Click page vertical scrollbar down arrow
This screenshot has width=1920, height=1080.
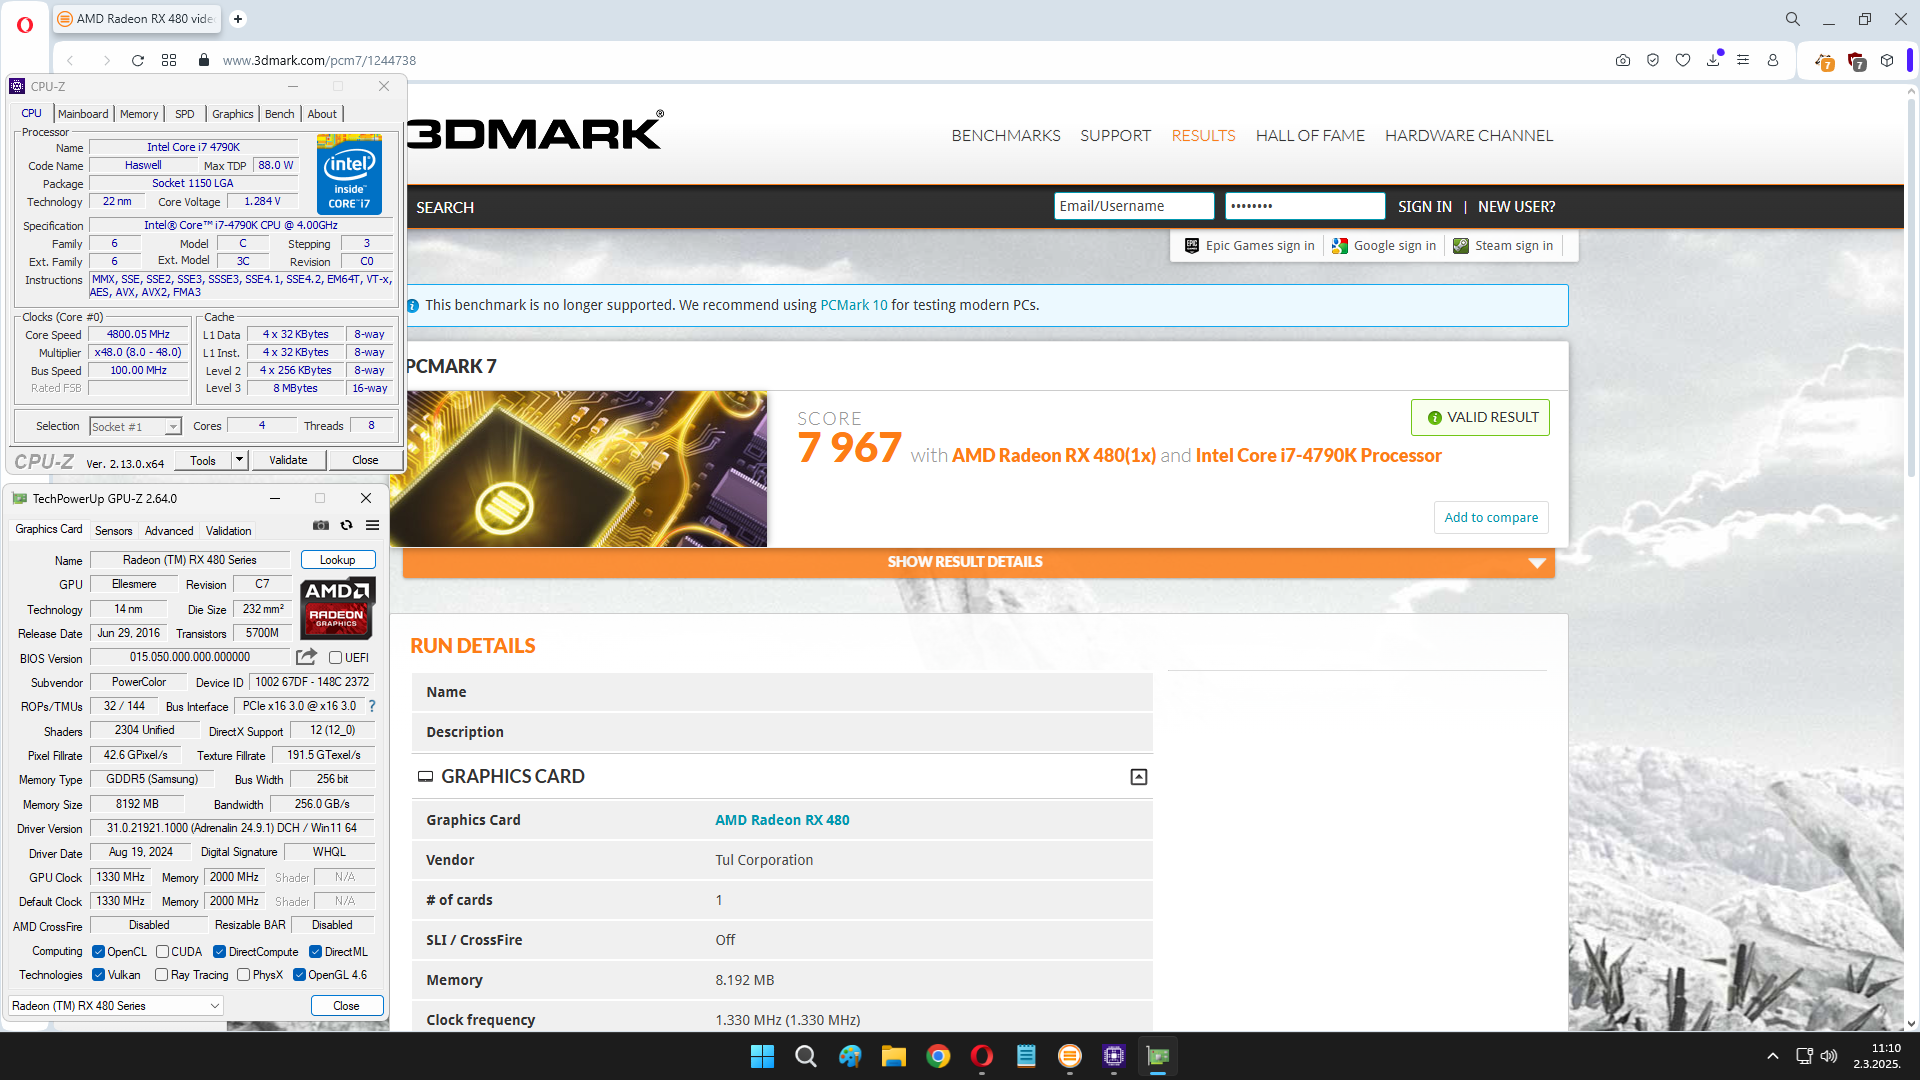tap(1911, 1023)
